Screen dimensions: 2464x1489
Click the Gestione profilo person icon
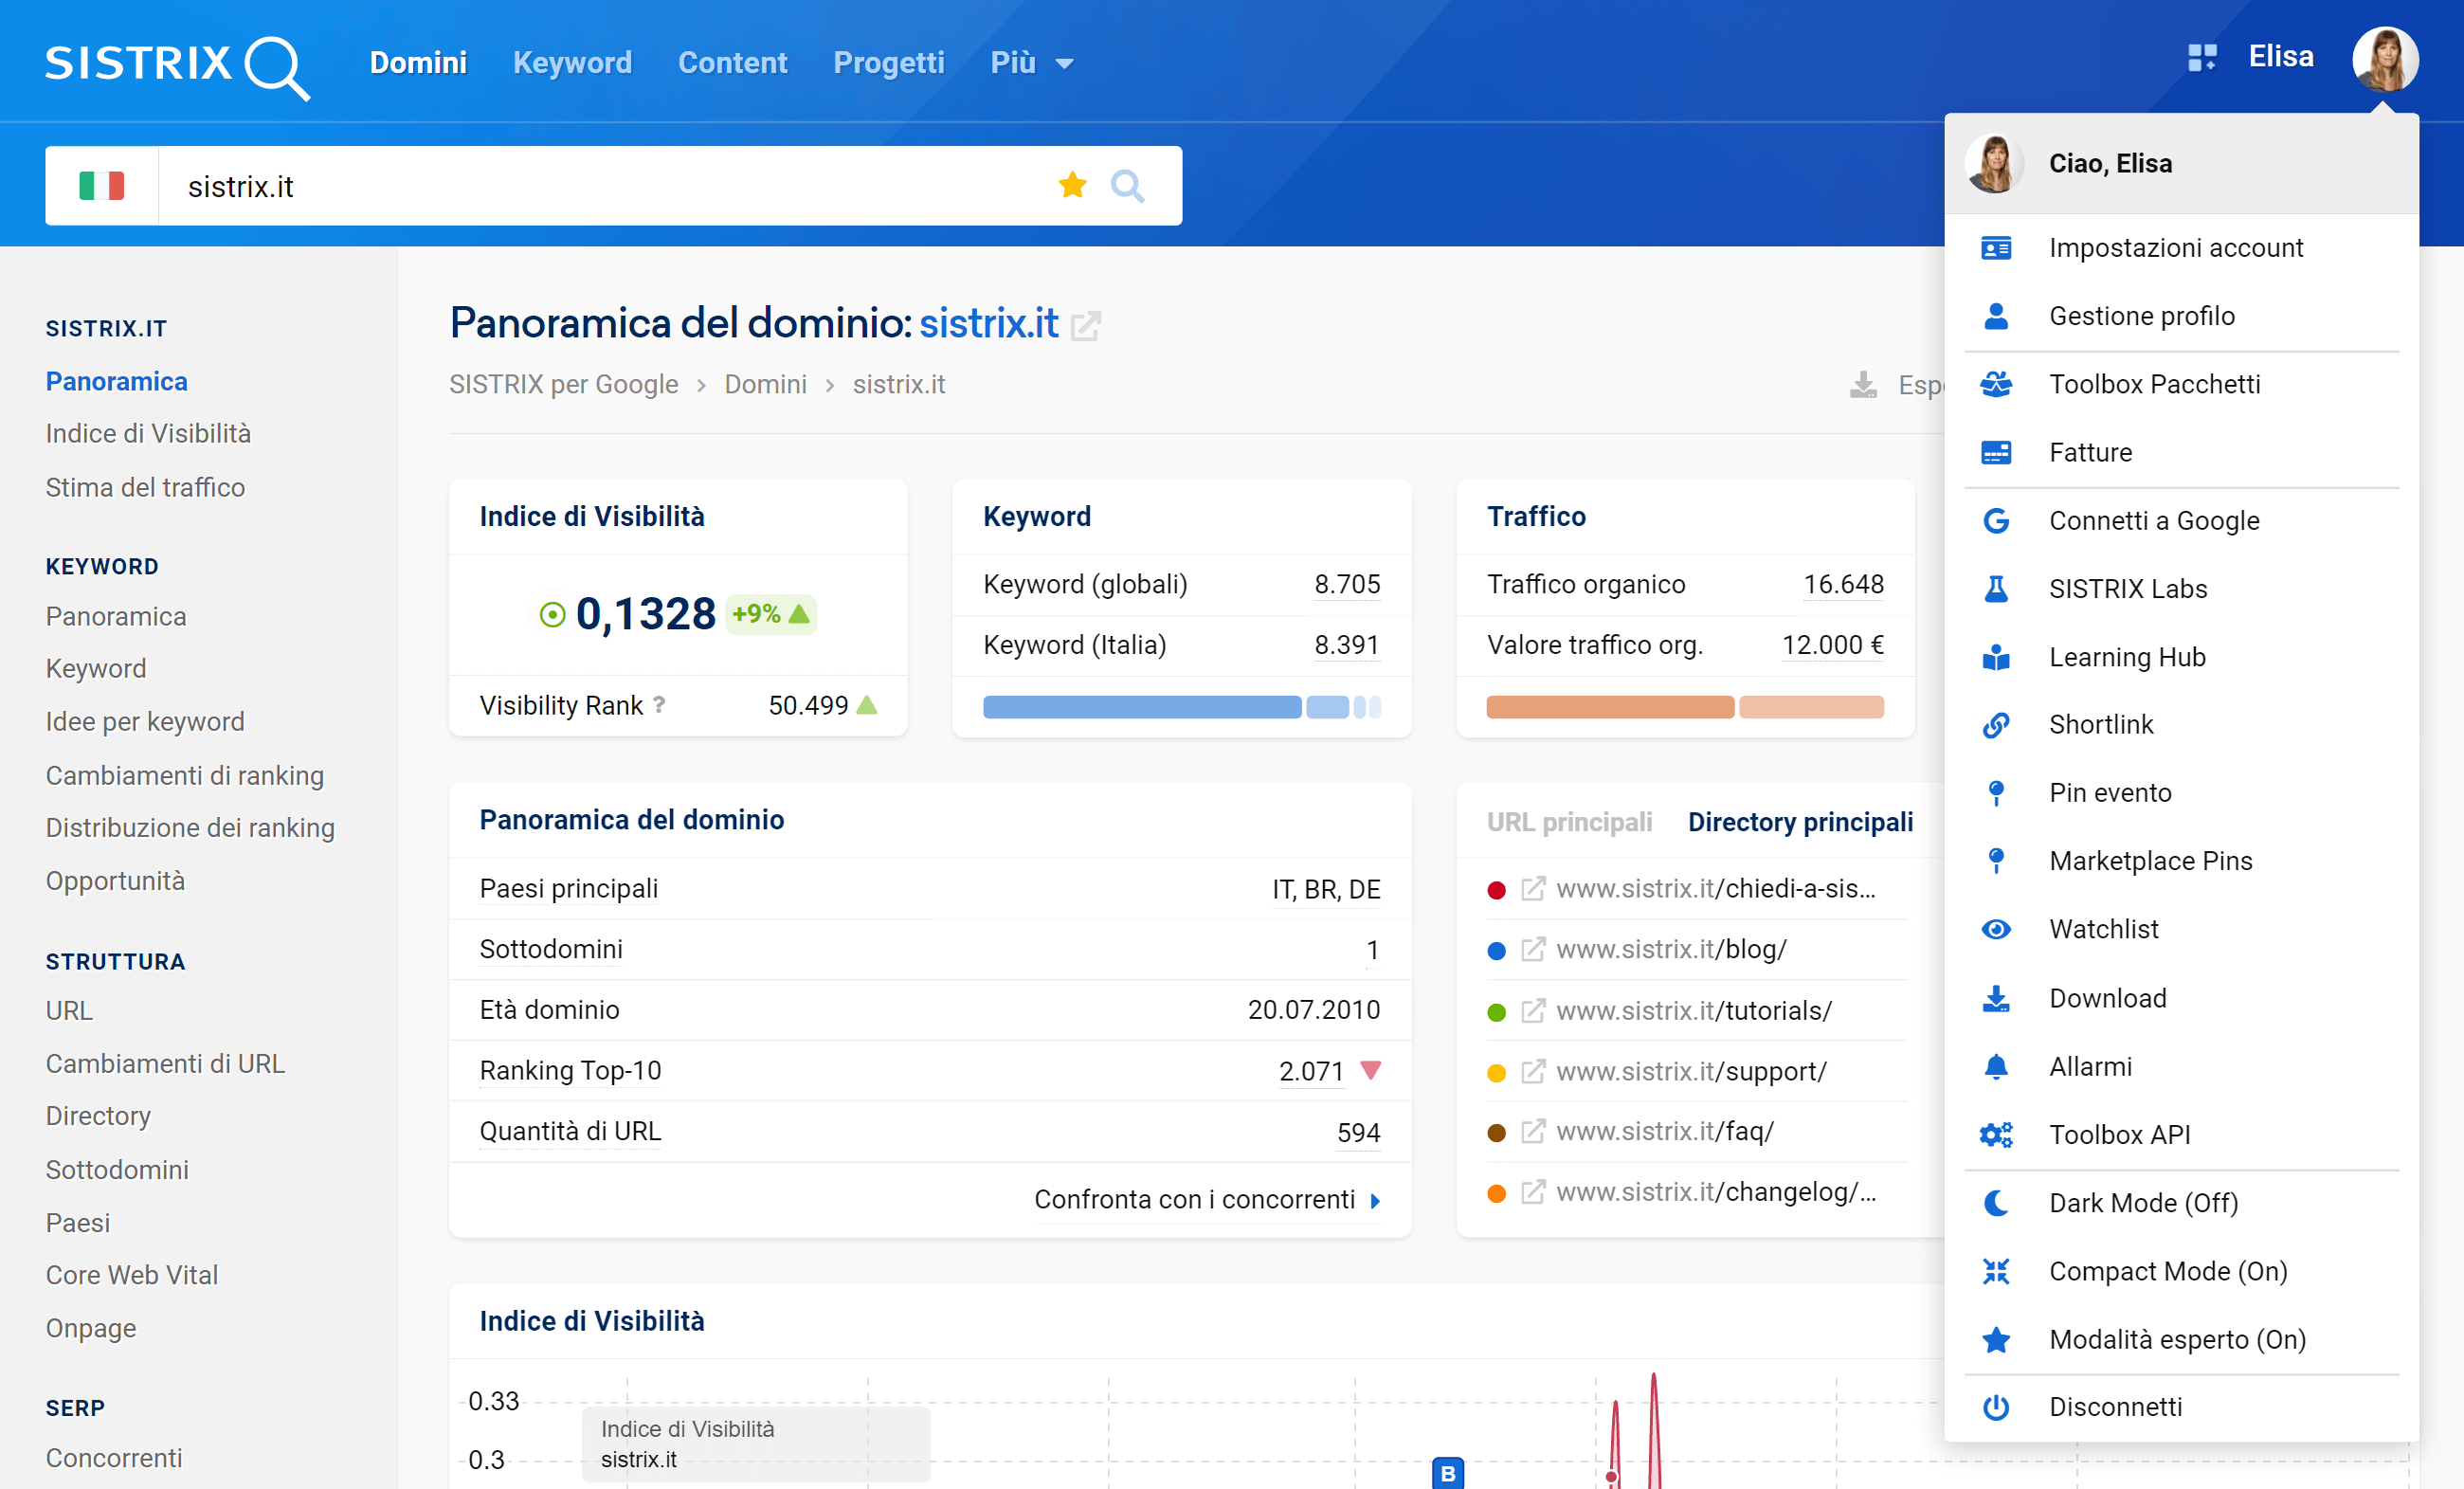pos(1996,316)
